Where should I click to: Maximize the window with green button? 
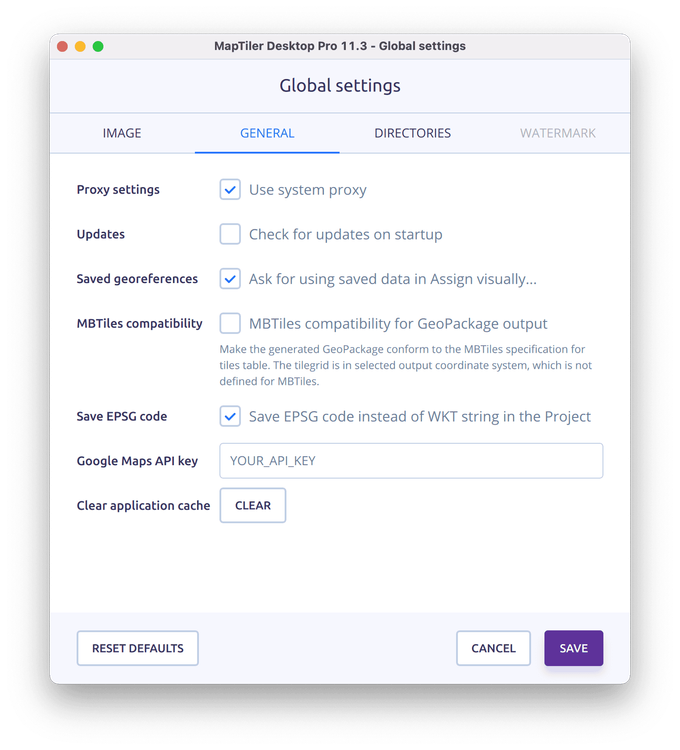point(98,46)
